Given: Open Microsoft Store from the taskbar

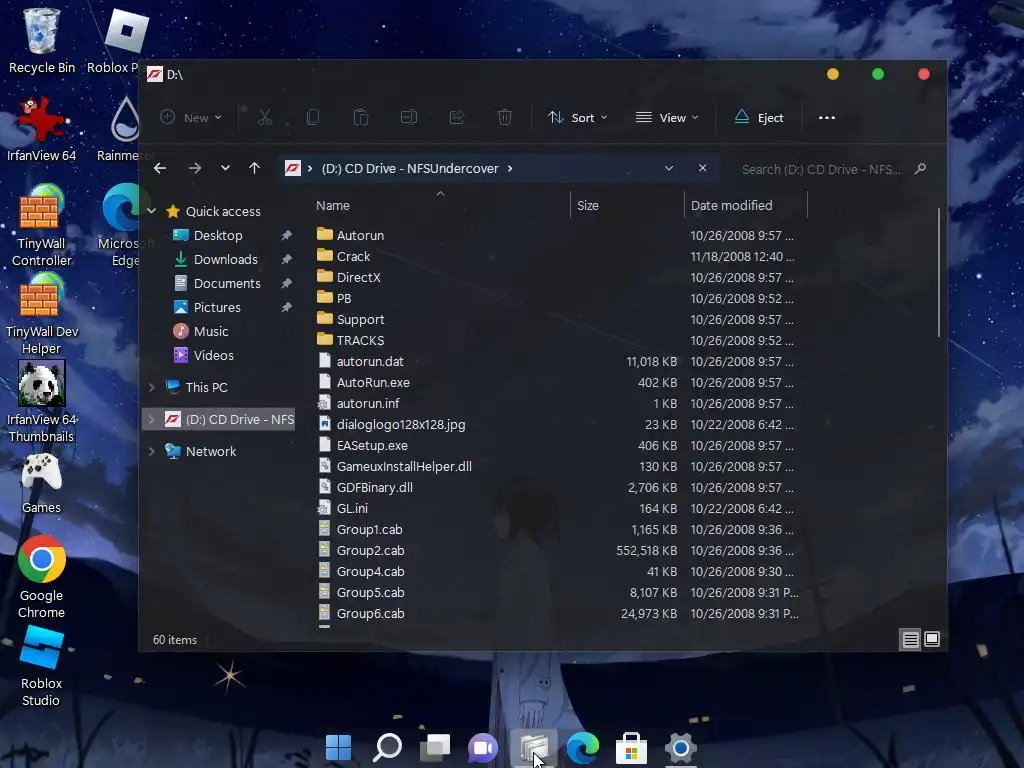Looking at the screenshot, I should pyautogui.click(x=631, y=748).
